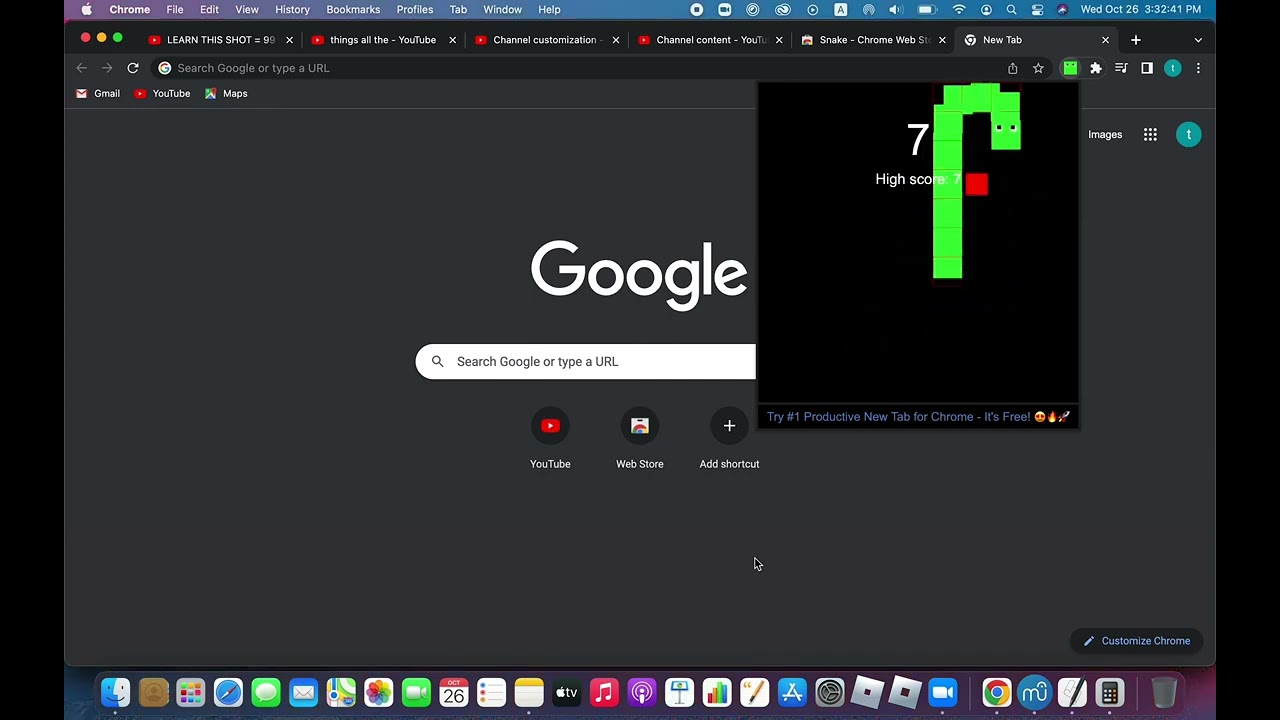Open the App Store in the Dock
The width and height of the screenshot is (1280, 720).
[792, 692]
